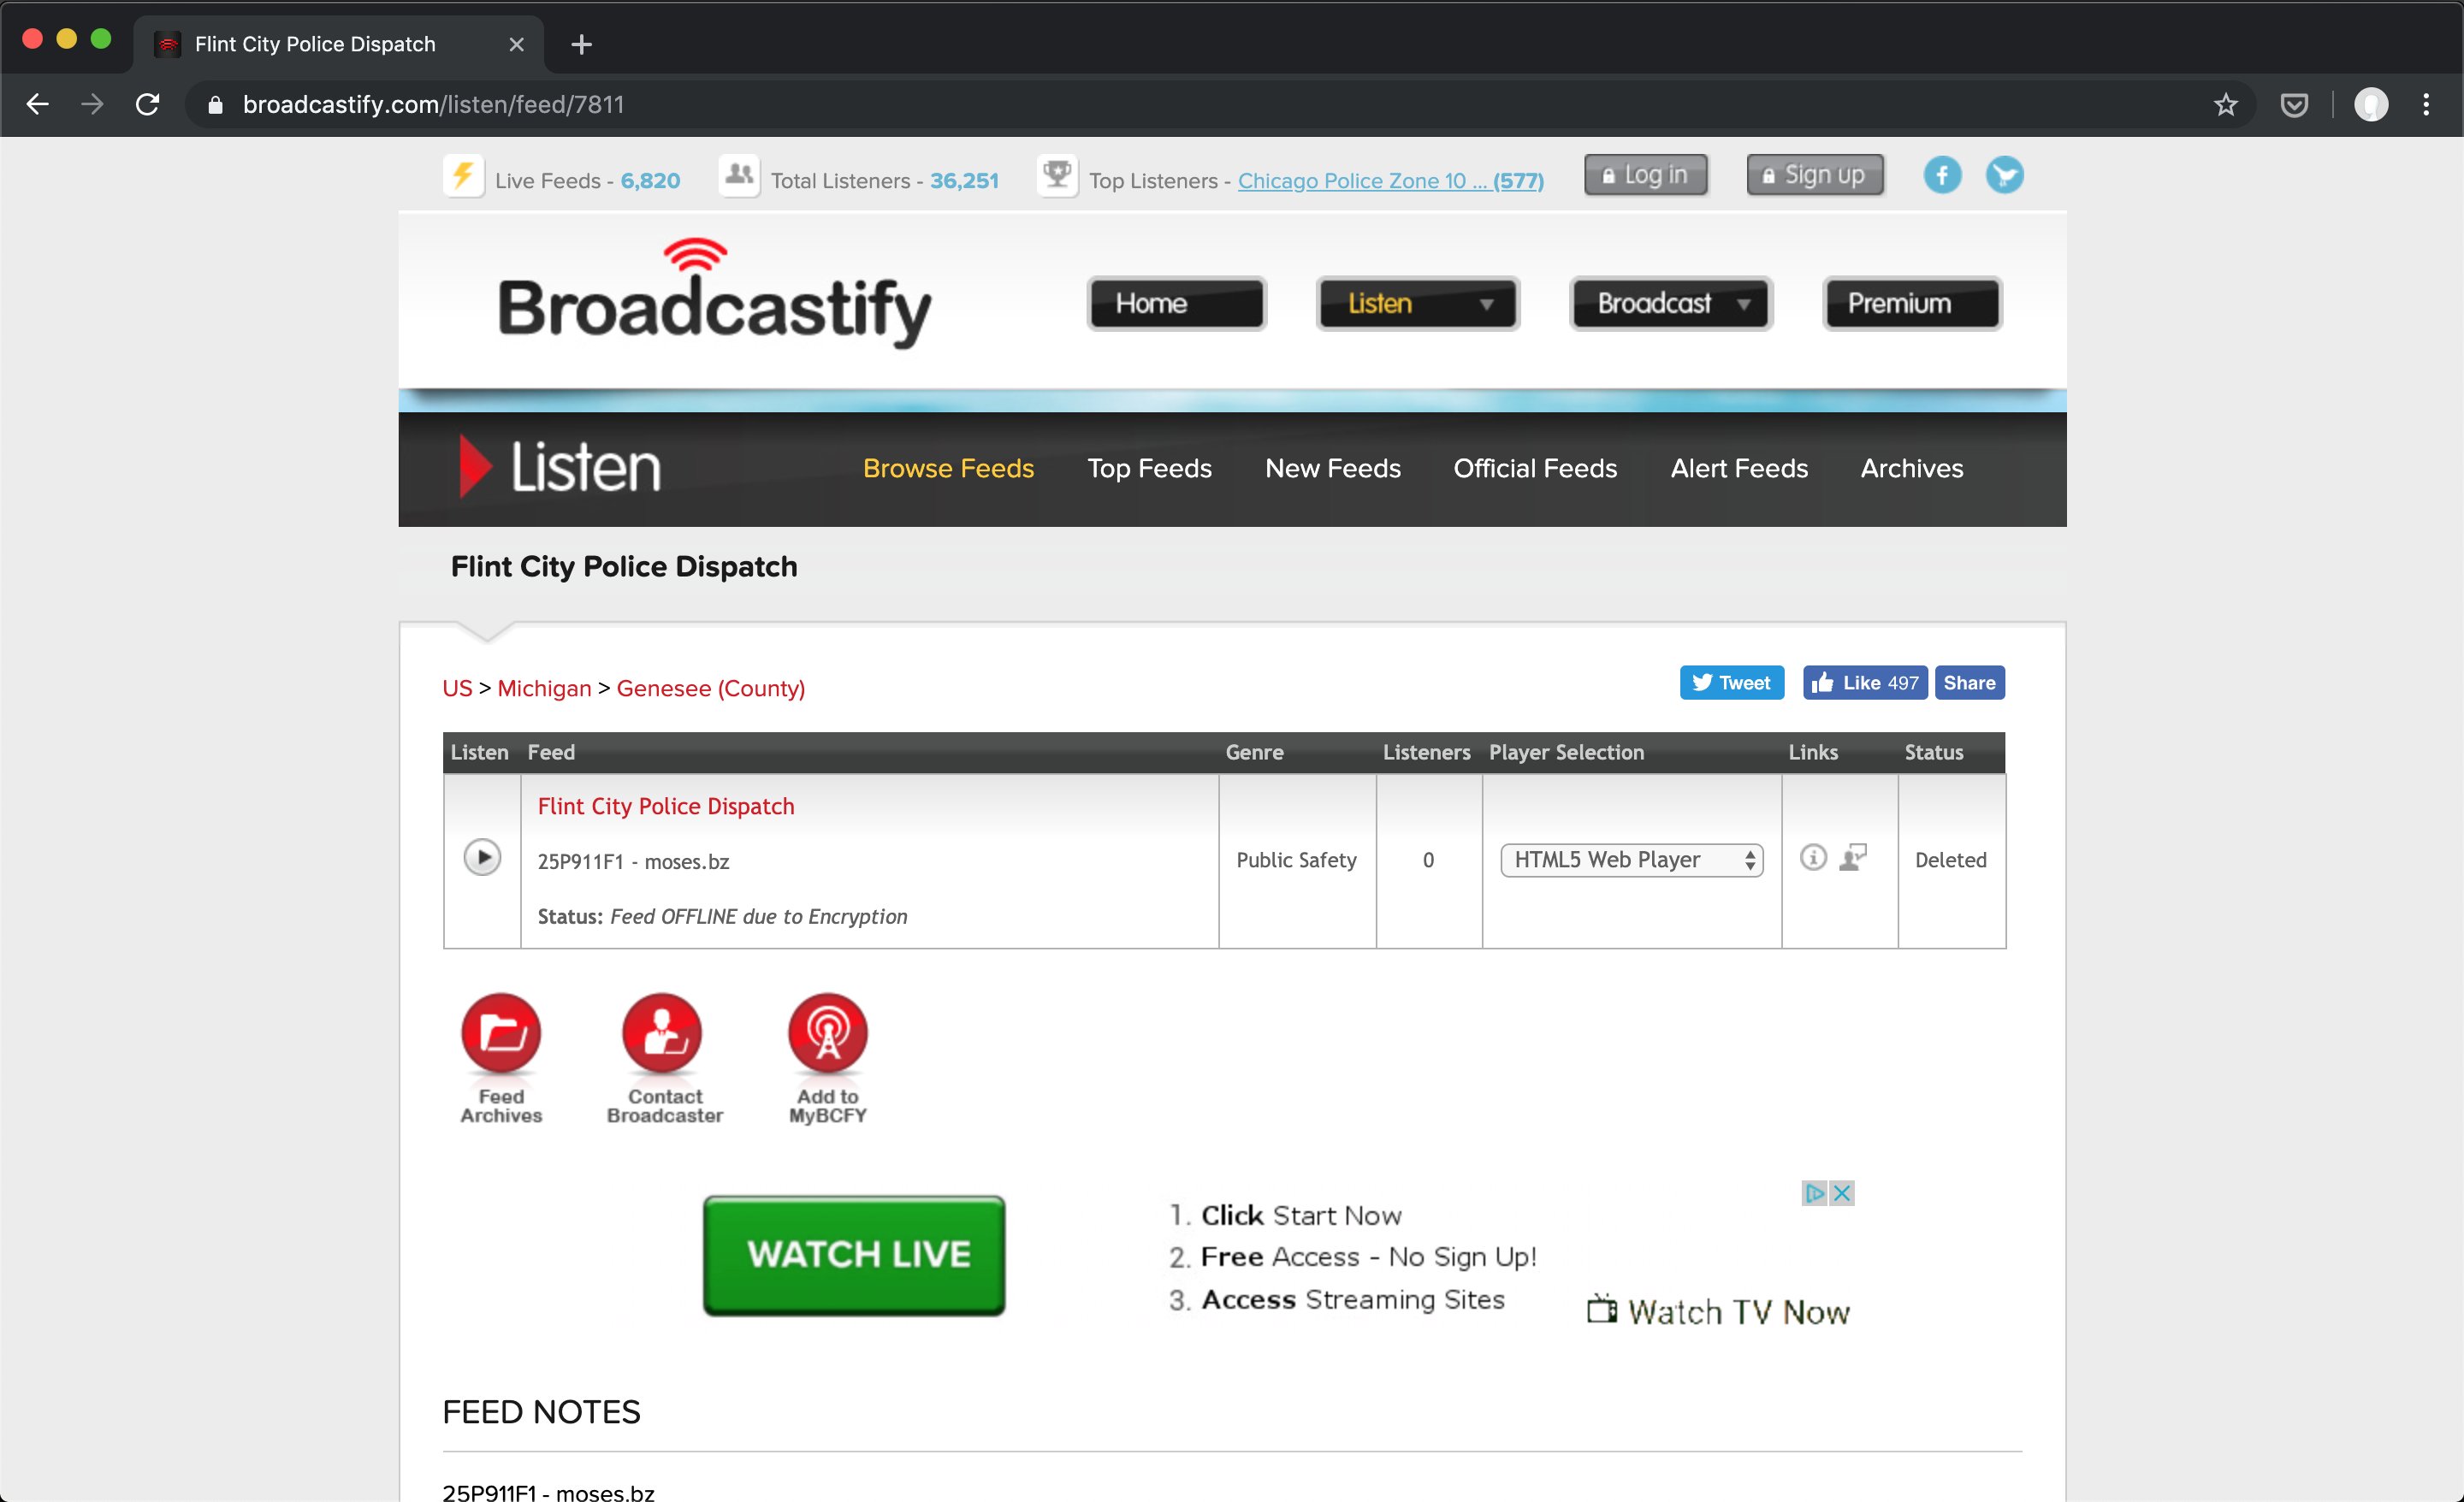Viewport: 2464px width, 1502px height.
Task: Go forward in browser history
Action: pyautogui.click(x=92, y=105)
